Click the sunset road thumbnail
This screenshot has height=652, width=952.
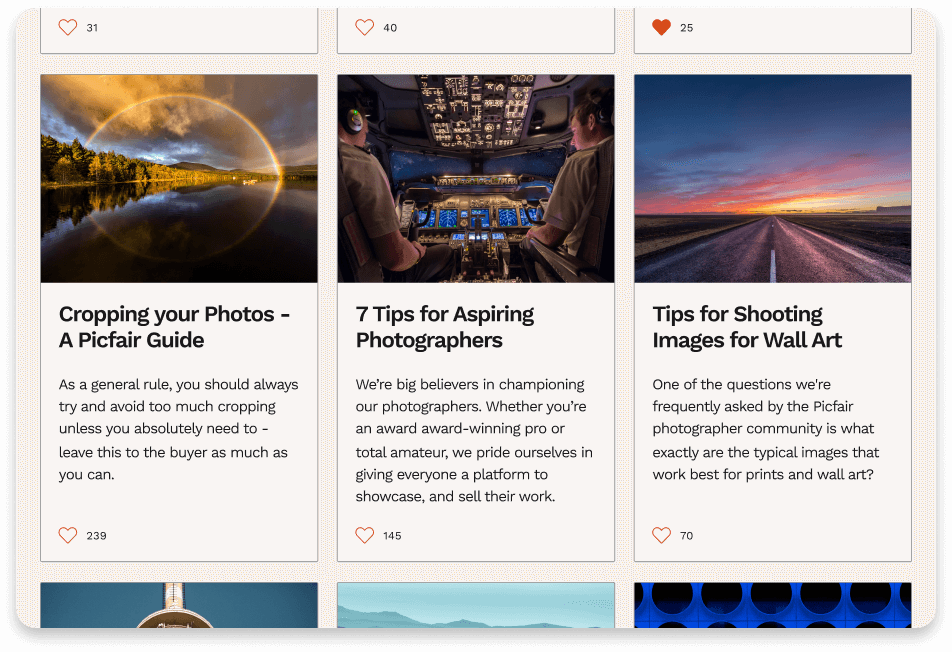click(x=771, y=177)
